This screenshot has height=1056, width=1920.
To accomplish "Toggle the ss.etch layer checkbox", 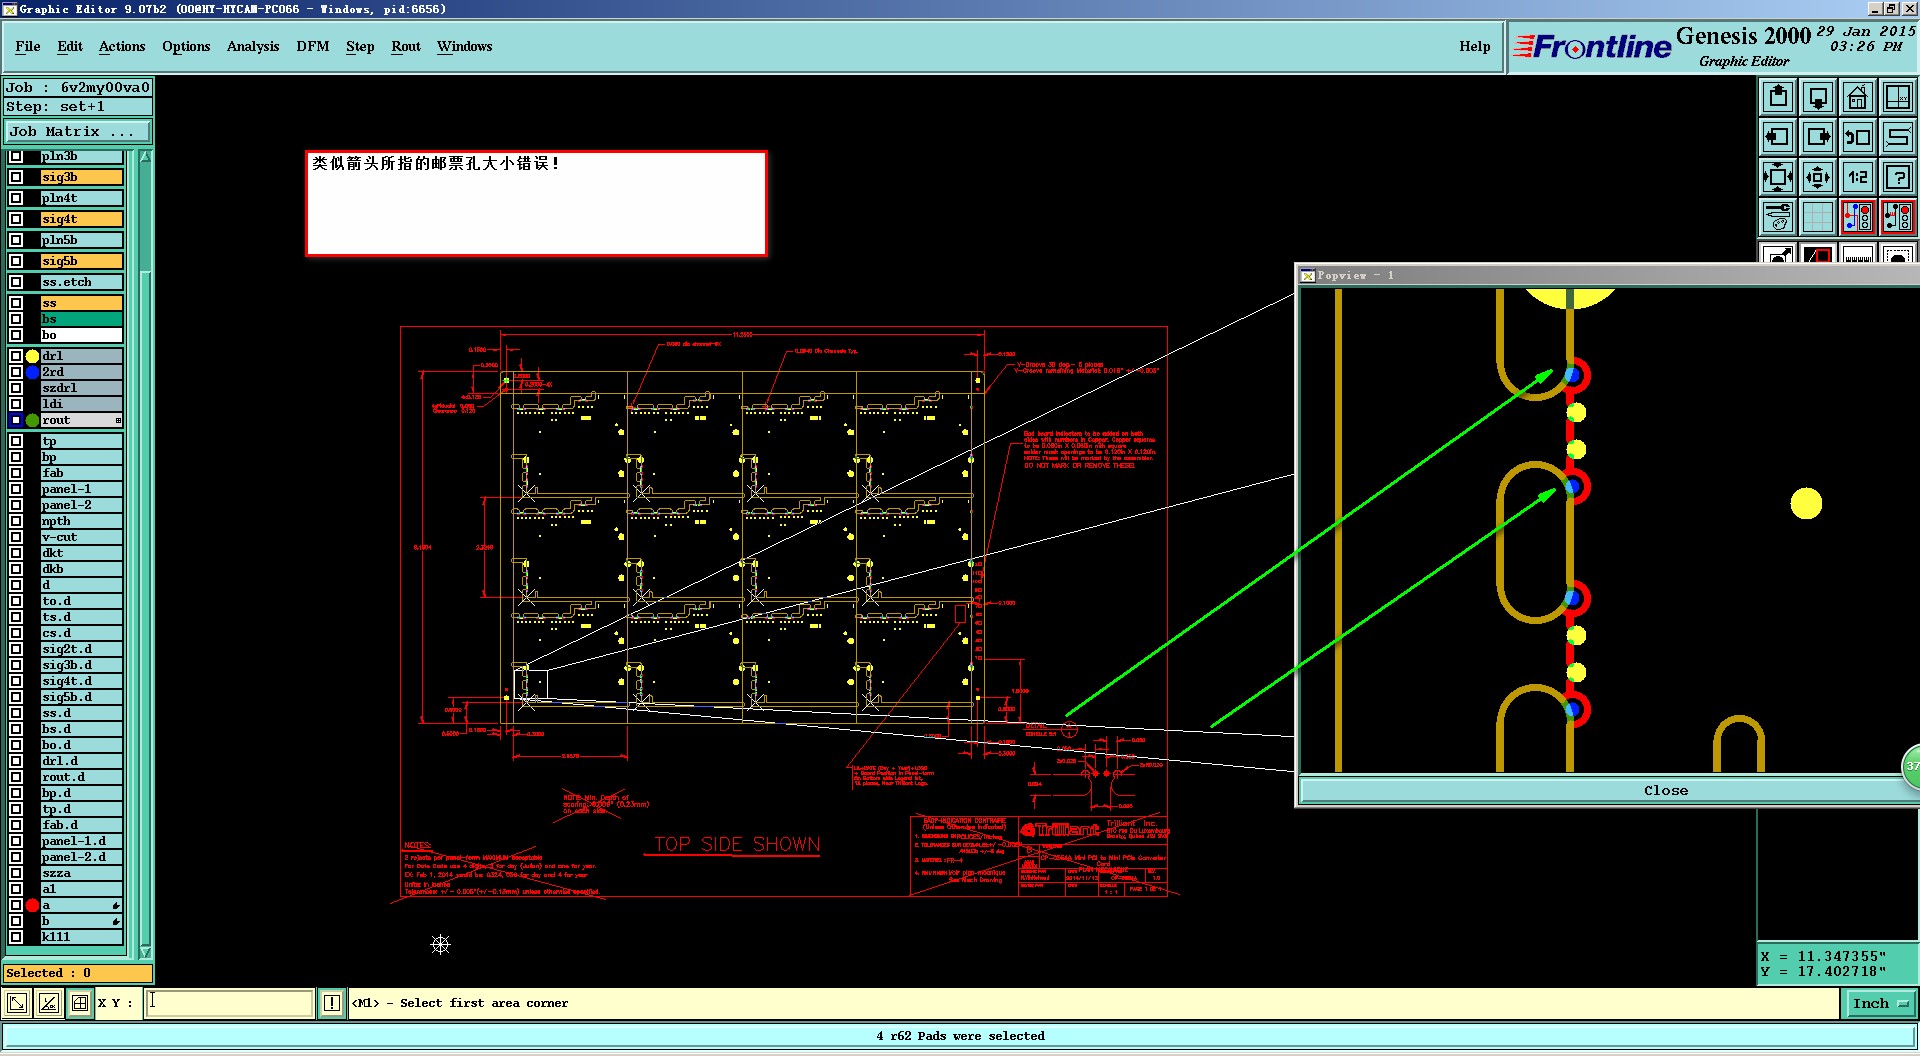I will [x=16, y=282].
